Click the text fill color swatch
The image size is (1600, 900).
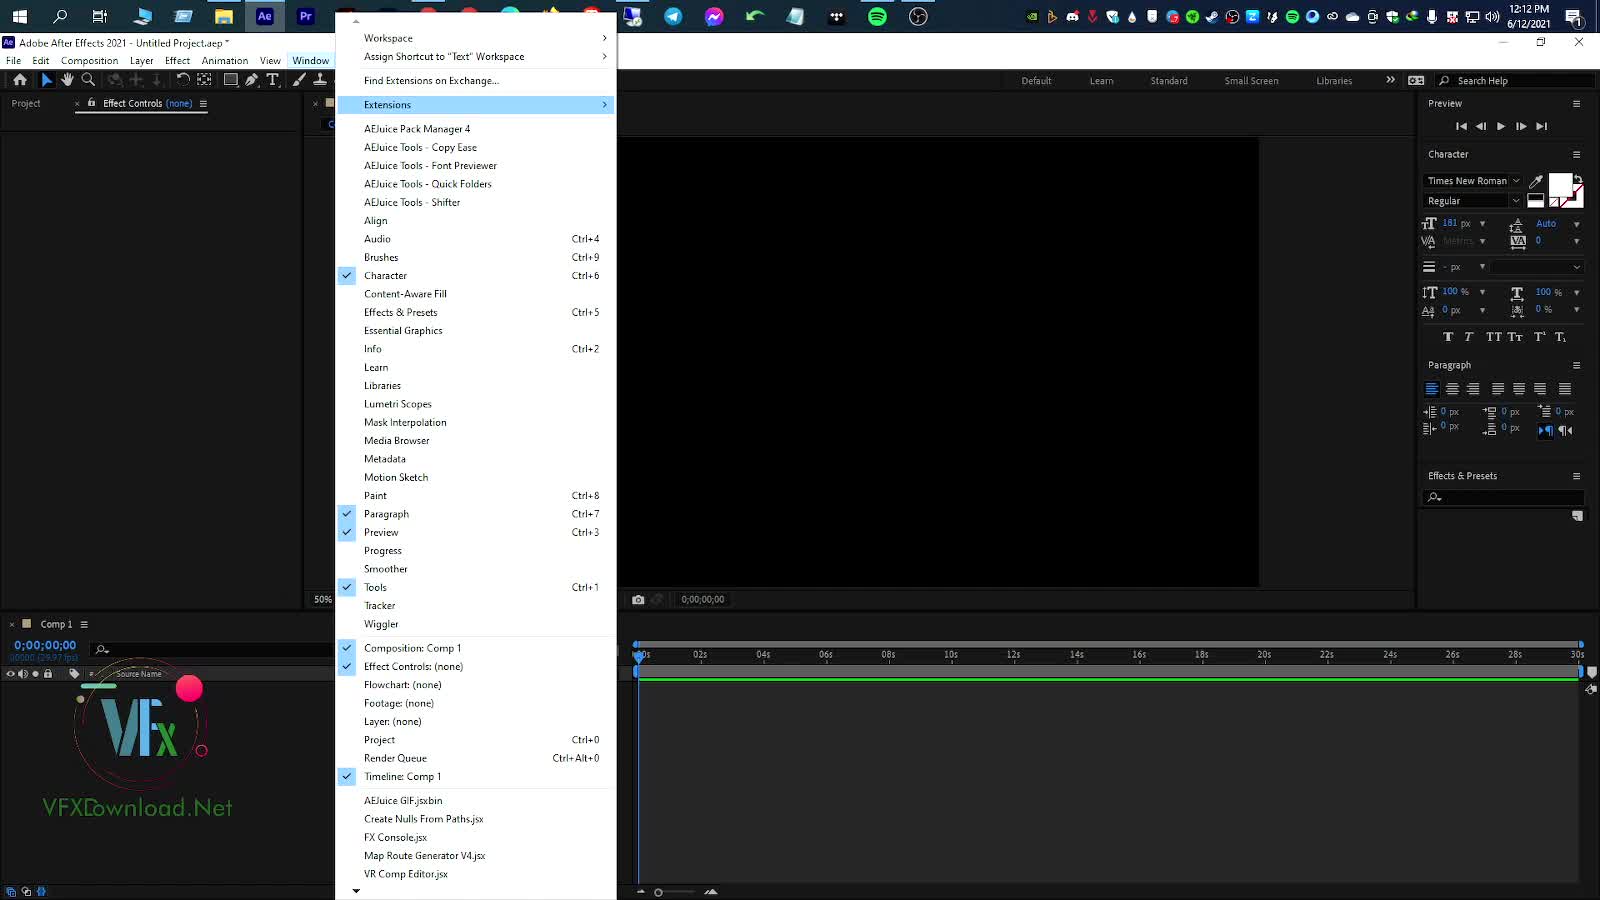pyautogui.click(x=1560, y=185)
